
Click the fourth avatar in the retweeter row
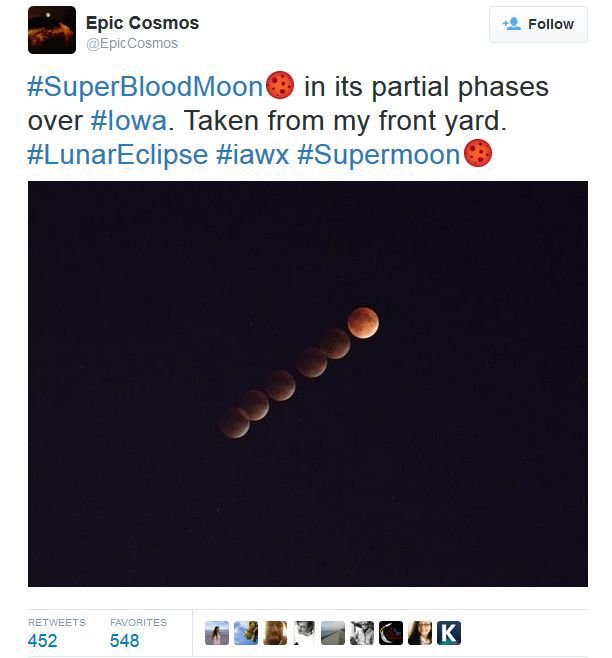[x=304, y=633]
